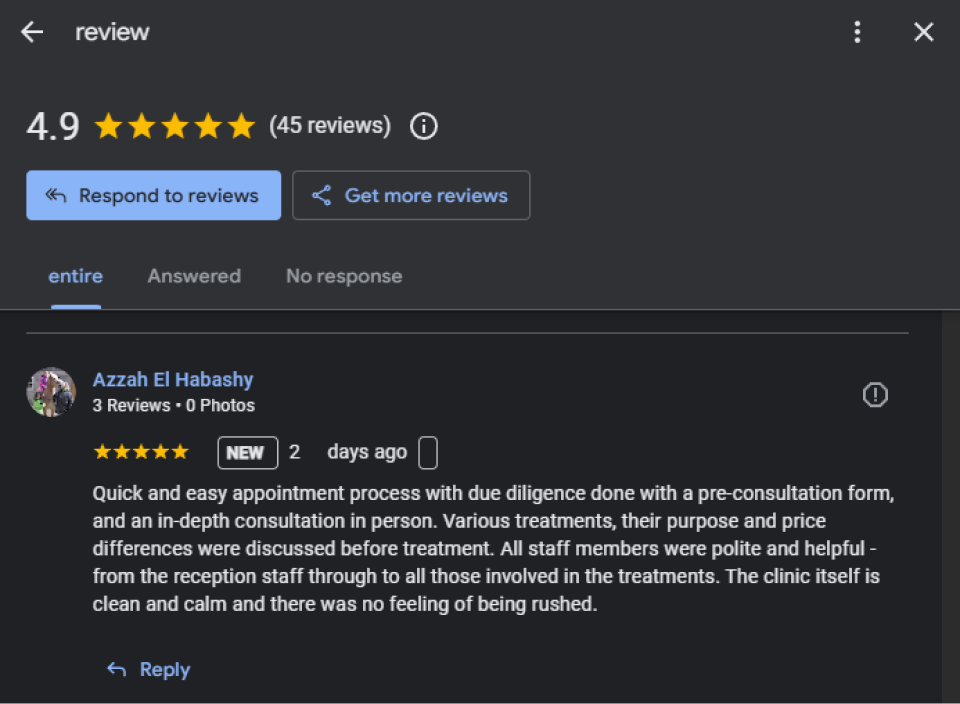Click the reply arrow icon beside Reply
The width and height of the screenshot is (960, 704).
[x=116, y=669]
